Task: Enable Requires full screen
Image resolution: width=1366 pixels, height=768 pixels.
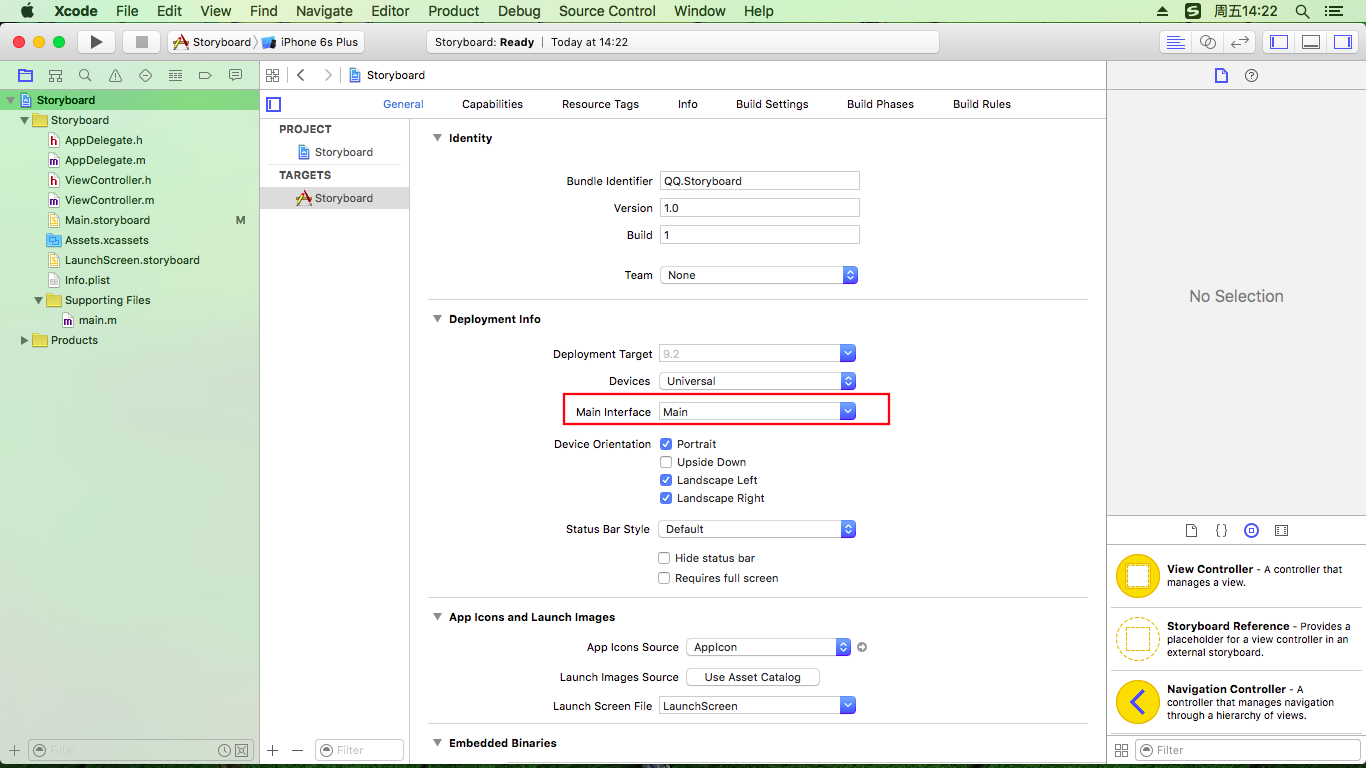Action: (664, 578)
